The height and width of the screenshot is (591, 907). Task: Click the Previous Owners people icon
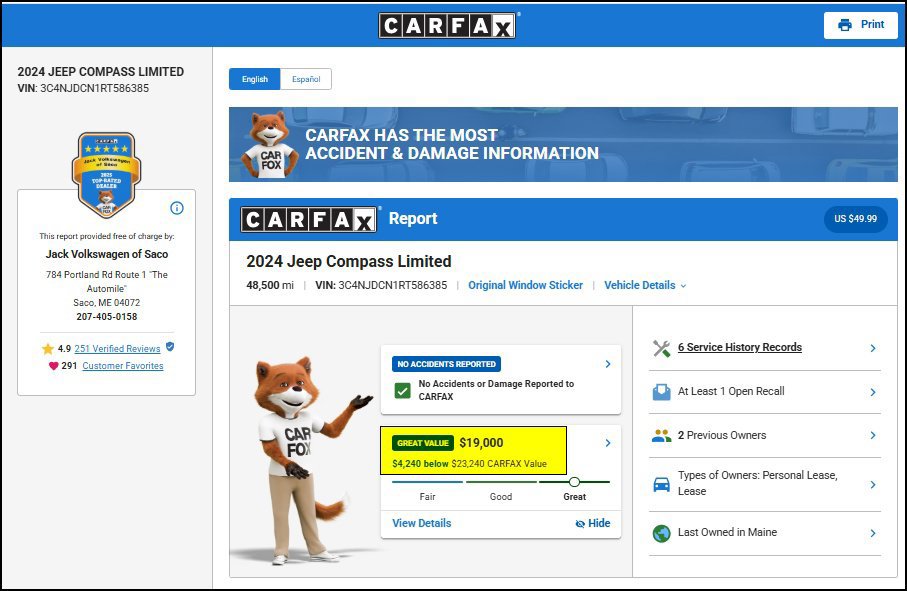(661, 435)
